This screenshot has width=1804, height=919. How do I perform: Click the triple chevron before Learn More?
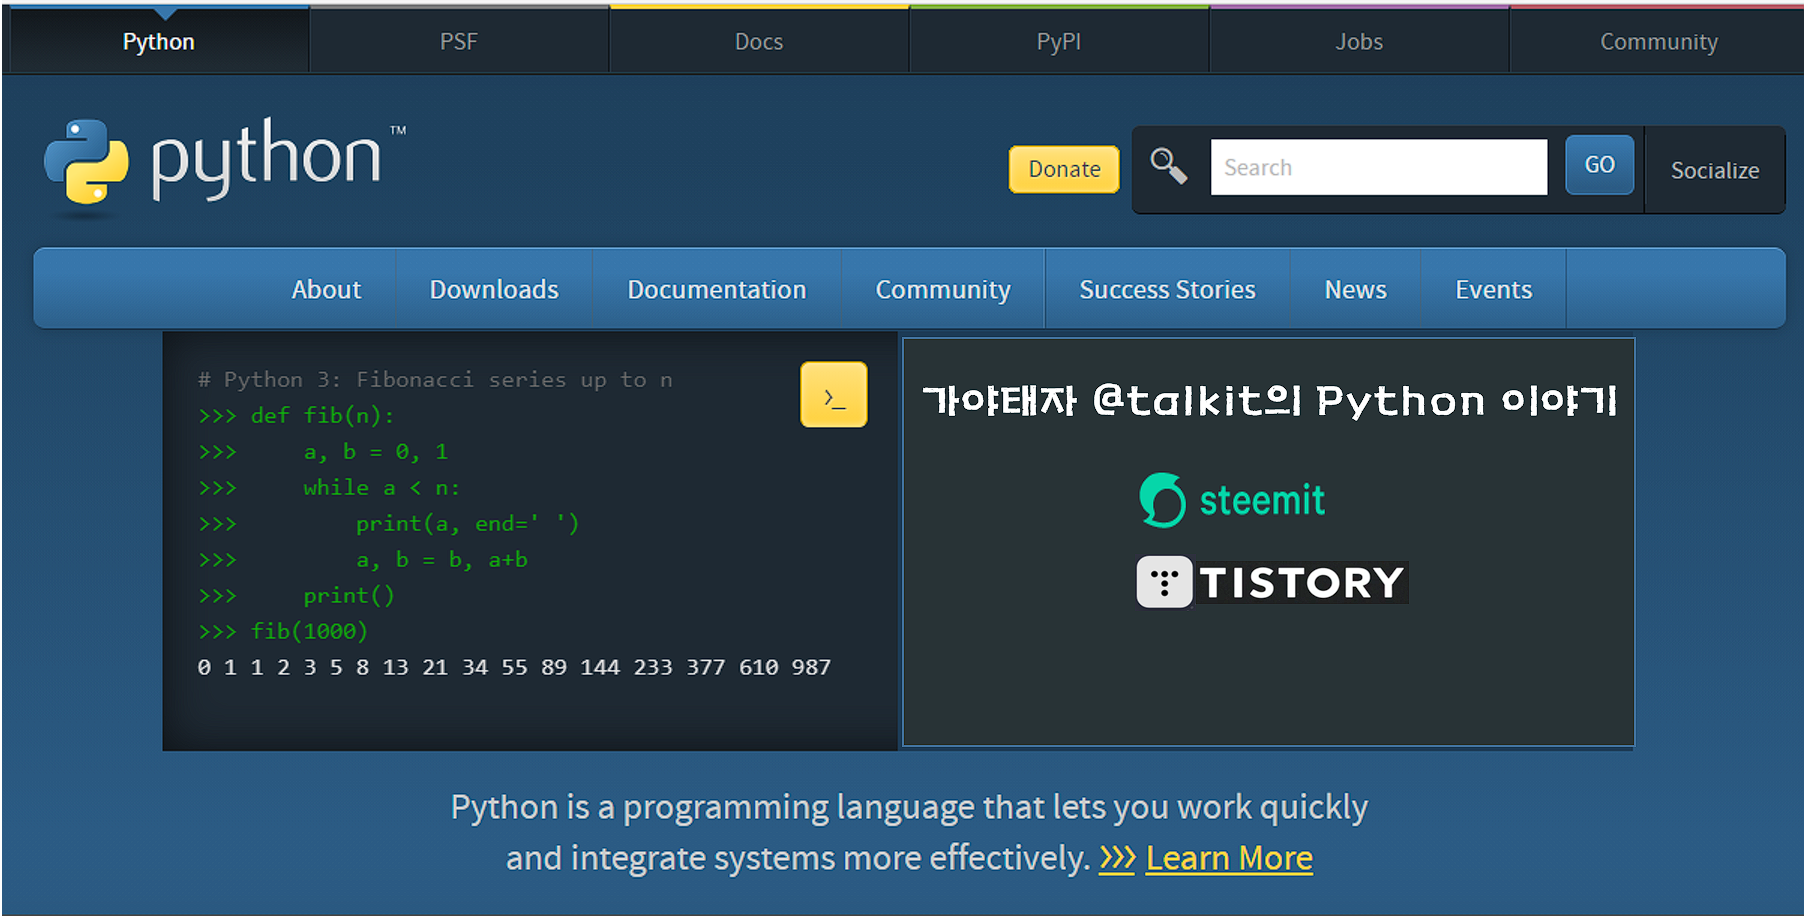tap(1117, 858)
